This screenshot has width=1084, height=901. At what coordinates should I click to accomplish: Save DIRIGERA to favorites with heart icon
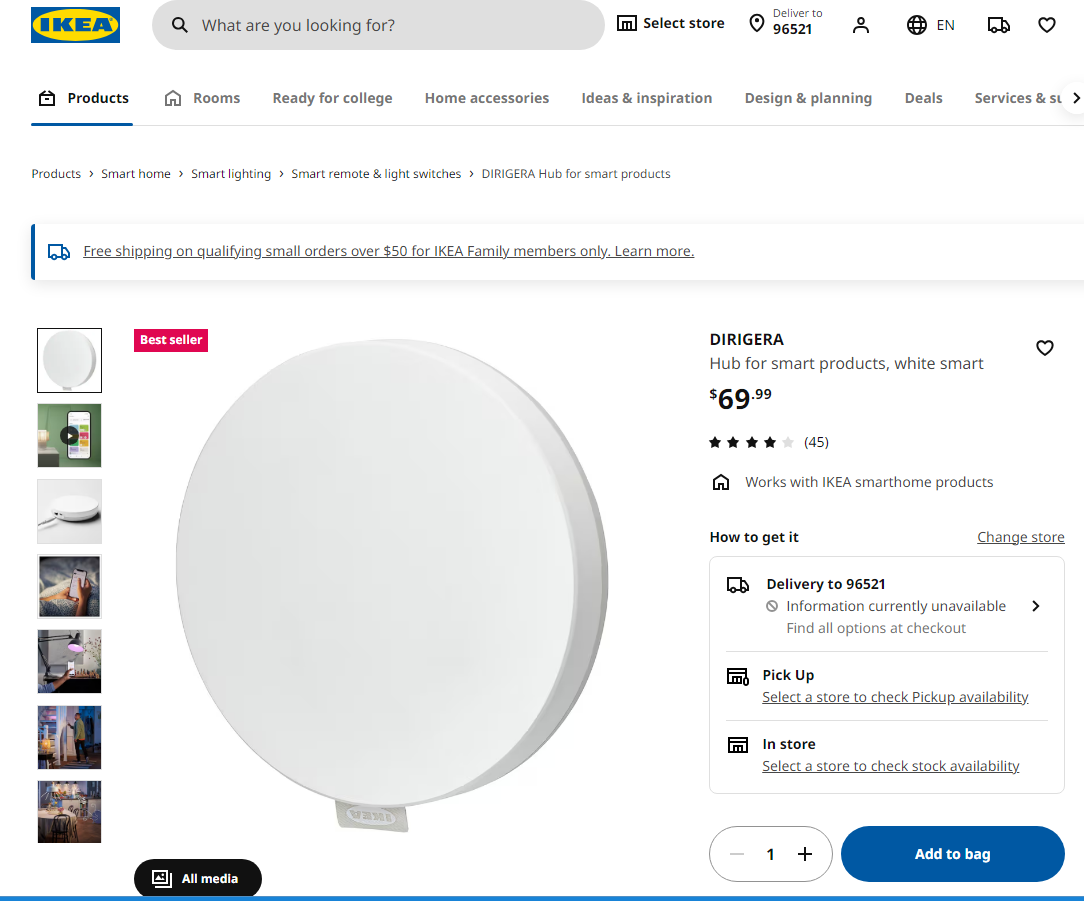[x=1044, y=348]
